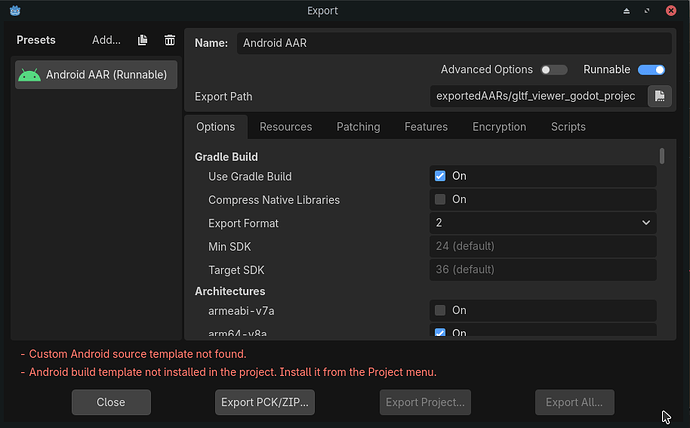This screenshot has width=690, height=428.
Task: Click the Use Gradle Build label
Action: pos(250,176)
